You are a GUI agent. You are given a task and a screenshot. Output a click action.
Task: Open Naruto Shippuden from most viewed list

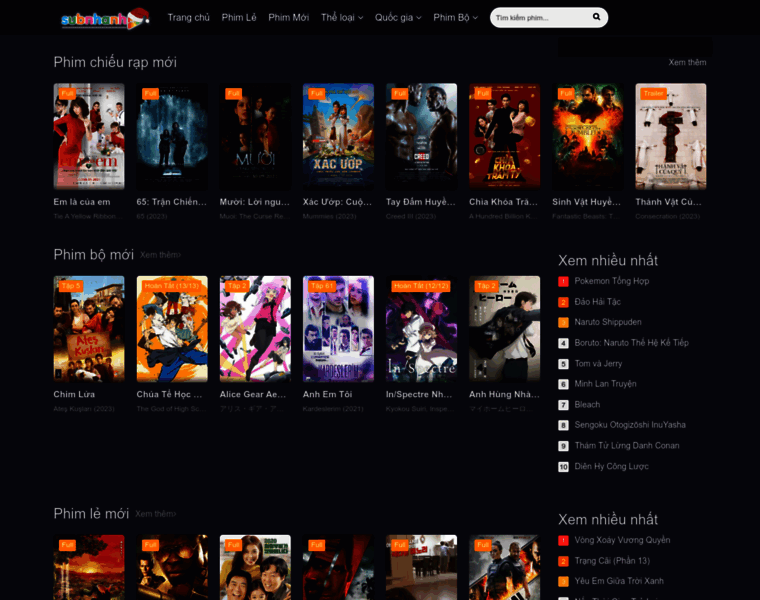click(608, 322)
